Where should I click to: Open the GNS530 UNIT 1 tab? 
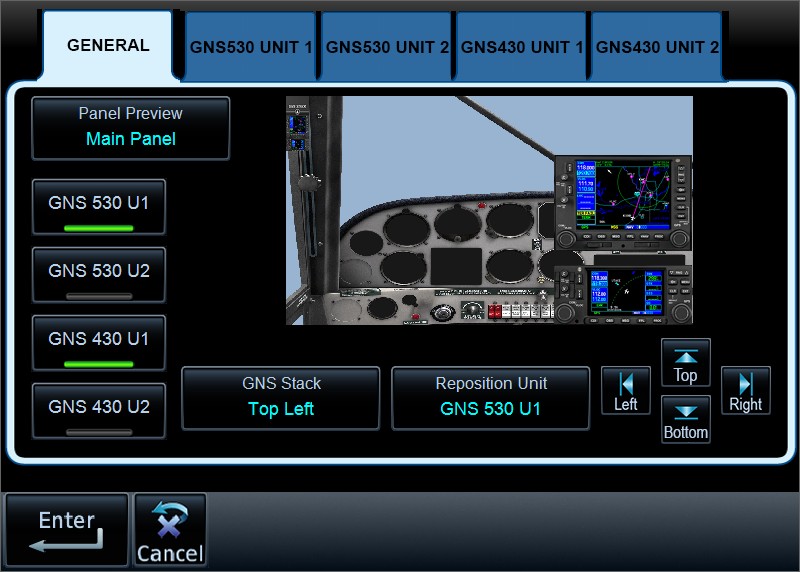click(x=251, y=47)
